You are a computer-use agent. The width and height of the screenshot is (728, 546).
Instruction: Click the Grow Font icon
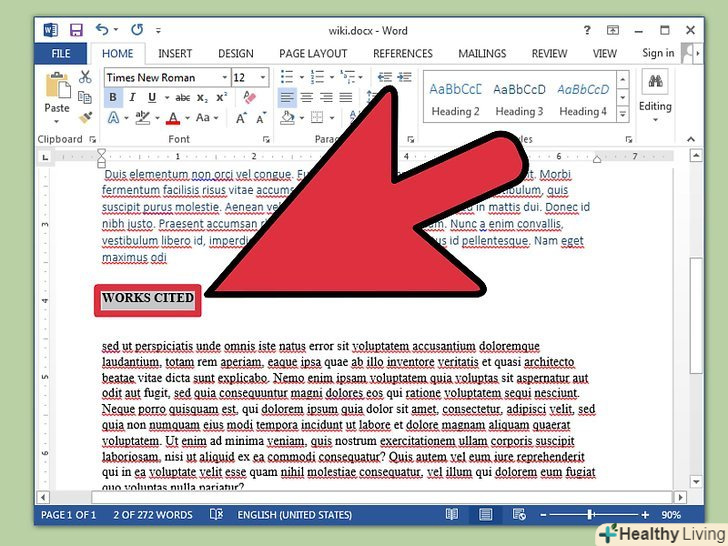(241, 118)
